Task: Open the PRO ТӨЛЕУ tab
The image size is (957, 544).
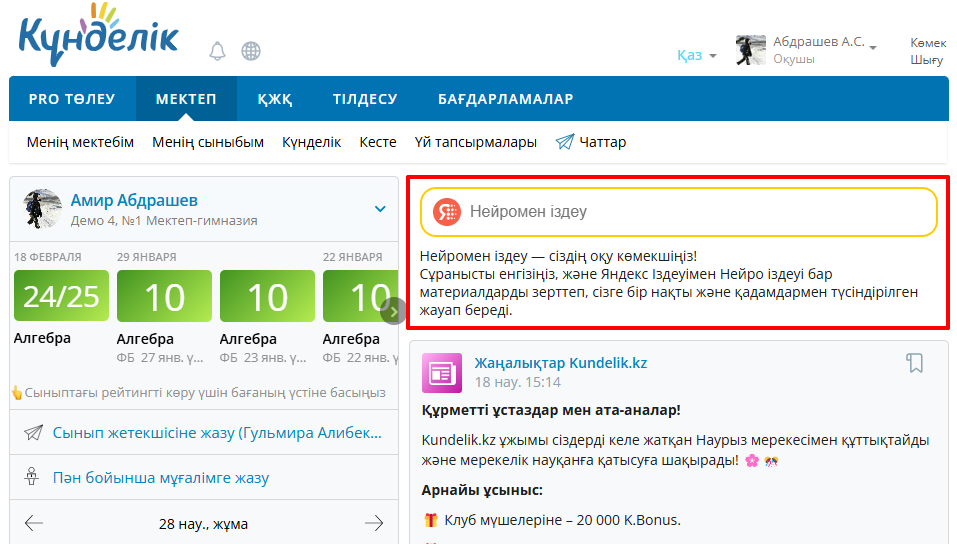Action: 72,99
